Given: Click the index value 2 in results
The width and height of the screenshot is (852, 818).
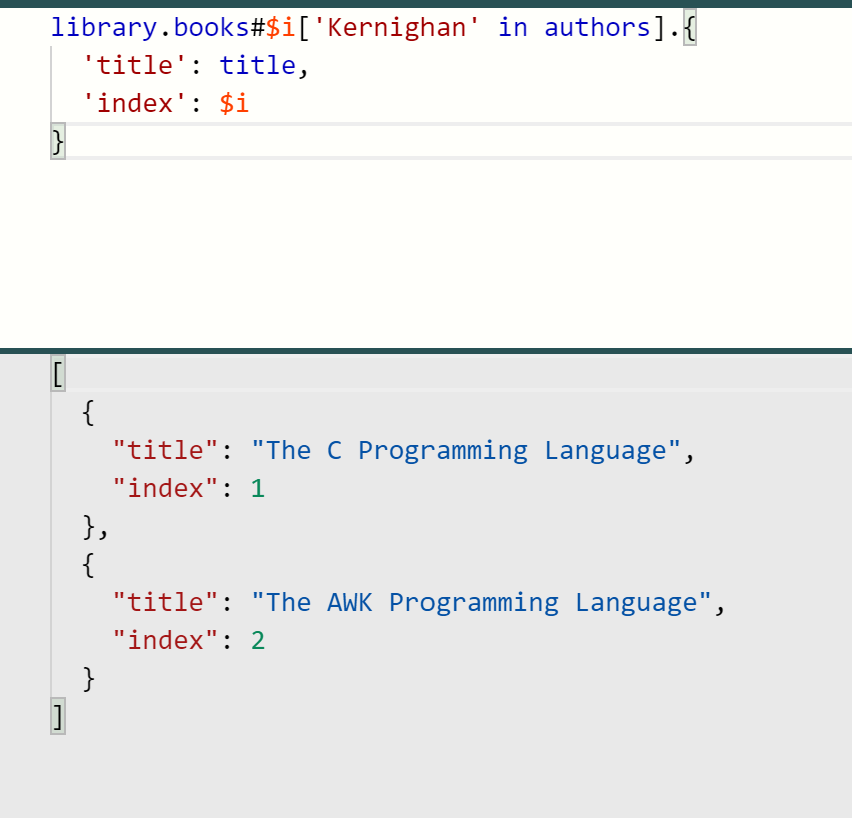Looking at the screenshot, I should pos(258,640).
